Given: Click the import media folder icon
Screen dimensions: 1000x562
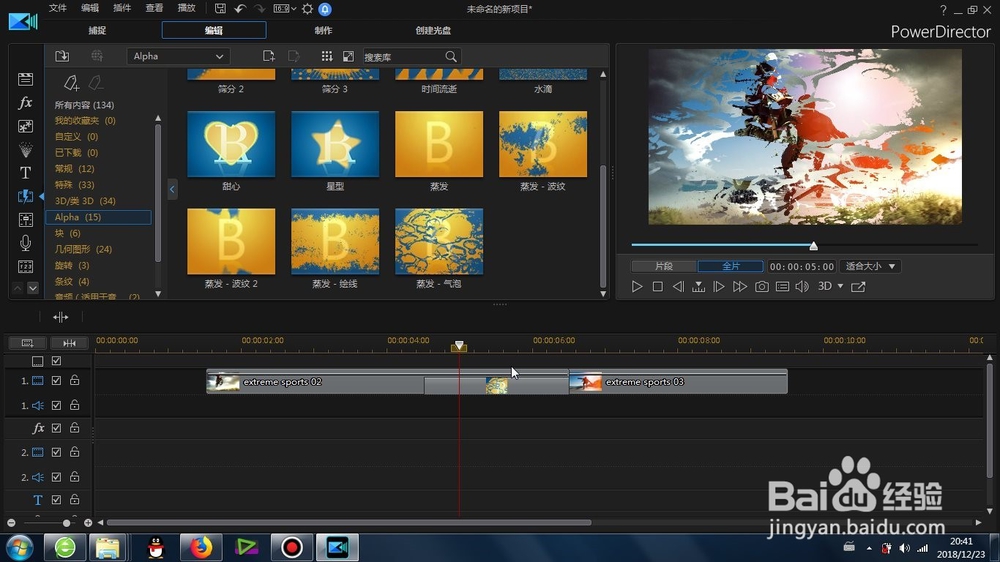Looking at the screenshot, I should (62, 56).
